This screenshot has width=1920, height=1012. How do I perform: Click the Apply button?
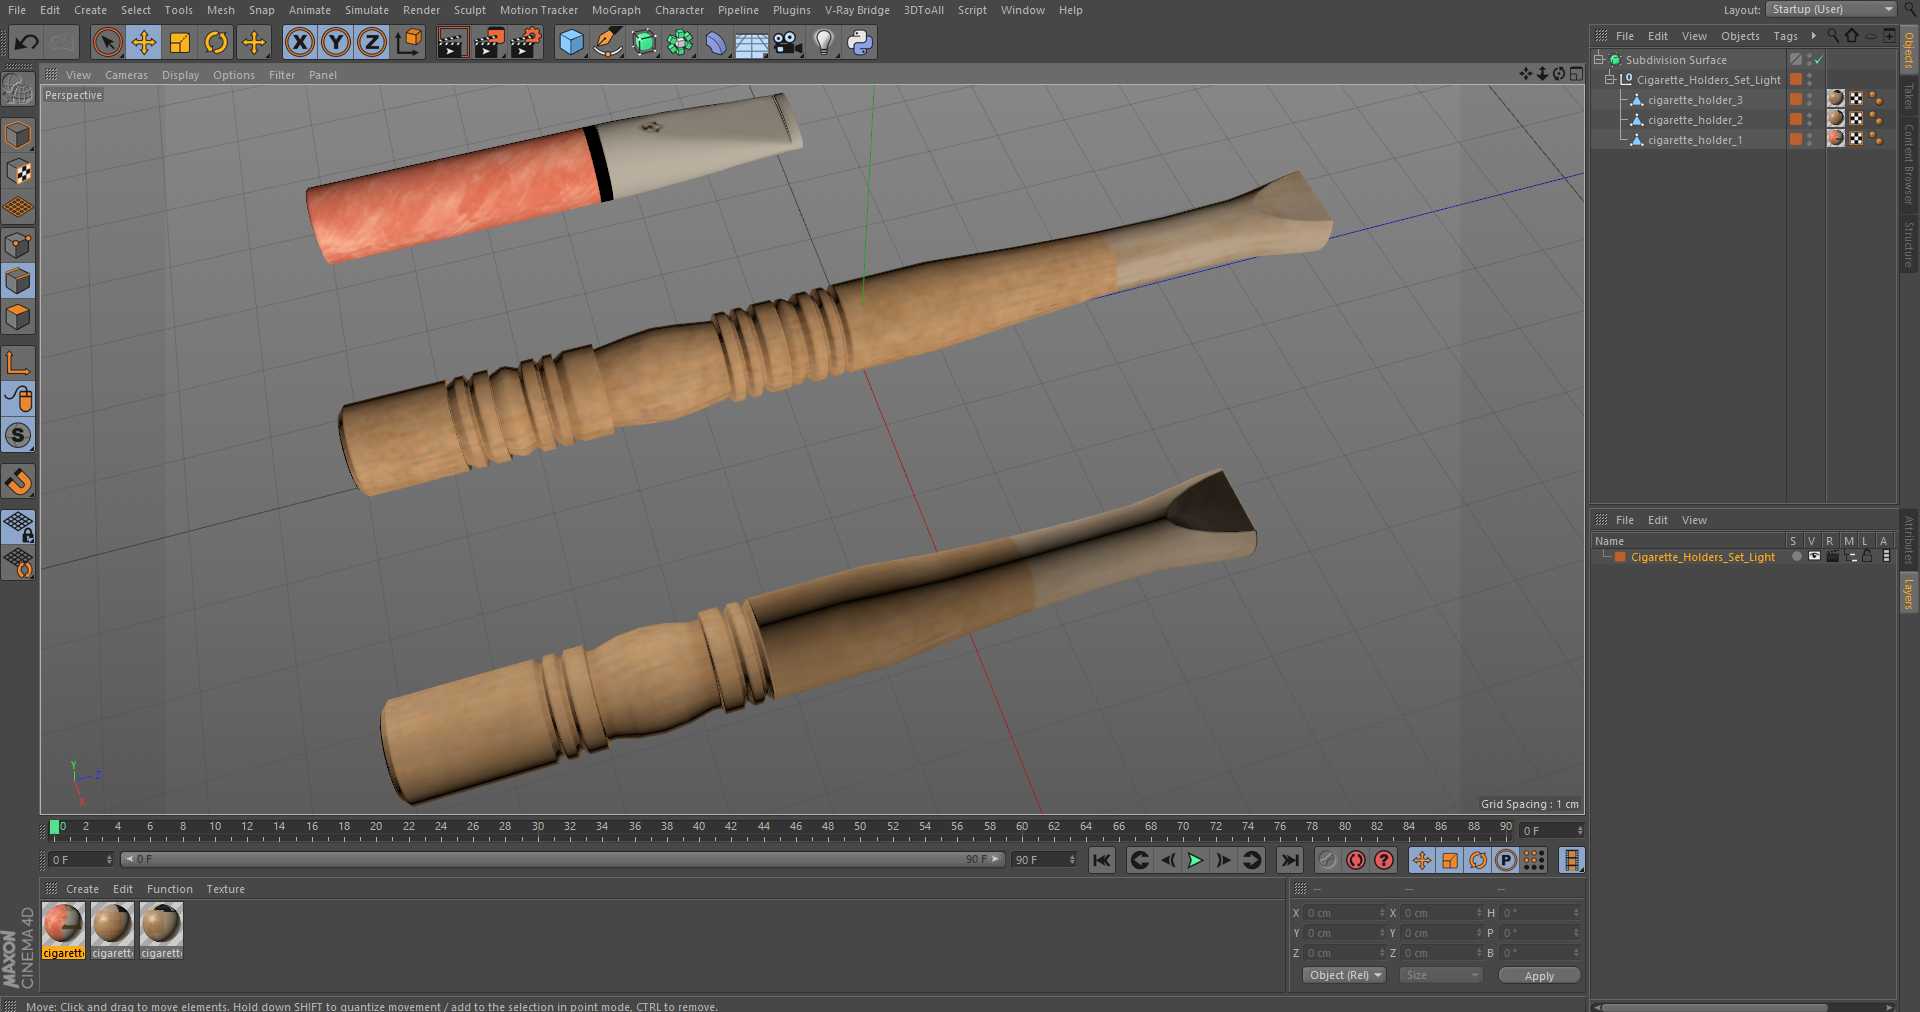[1539, 976]
